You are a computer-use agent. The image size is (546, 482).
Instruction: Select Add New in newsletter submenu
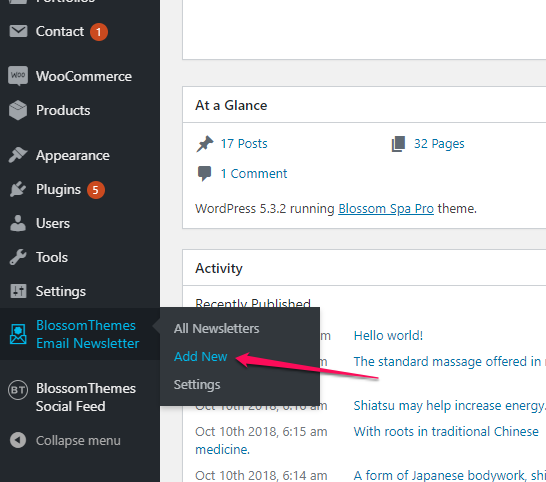pyautogui.click(x=201, y=357)
